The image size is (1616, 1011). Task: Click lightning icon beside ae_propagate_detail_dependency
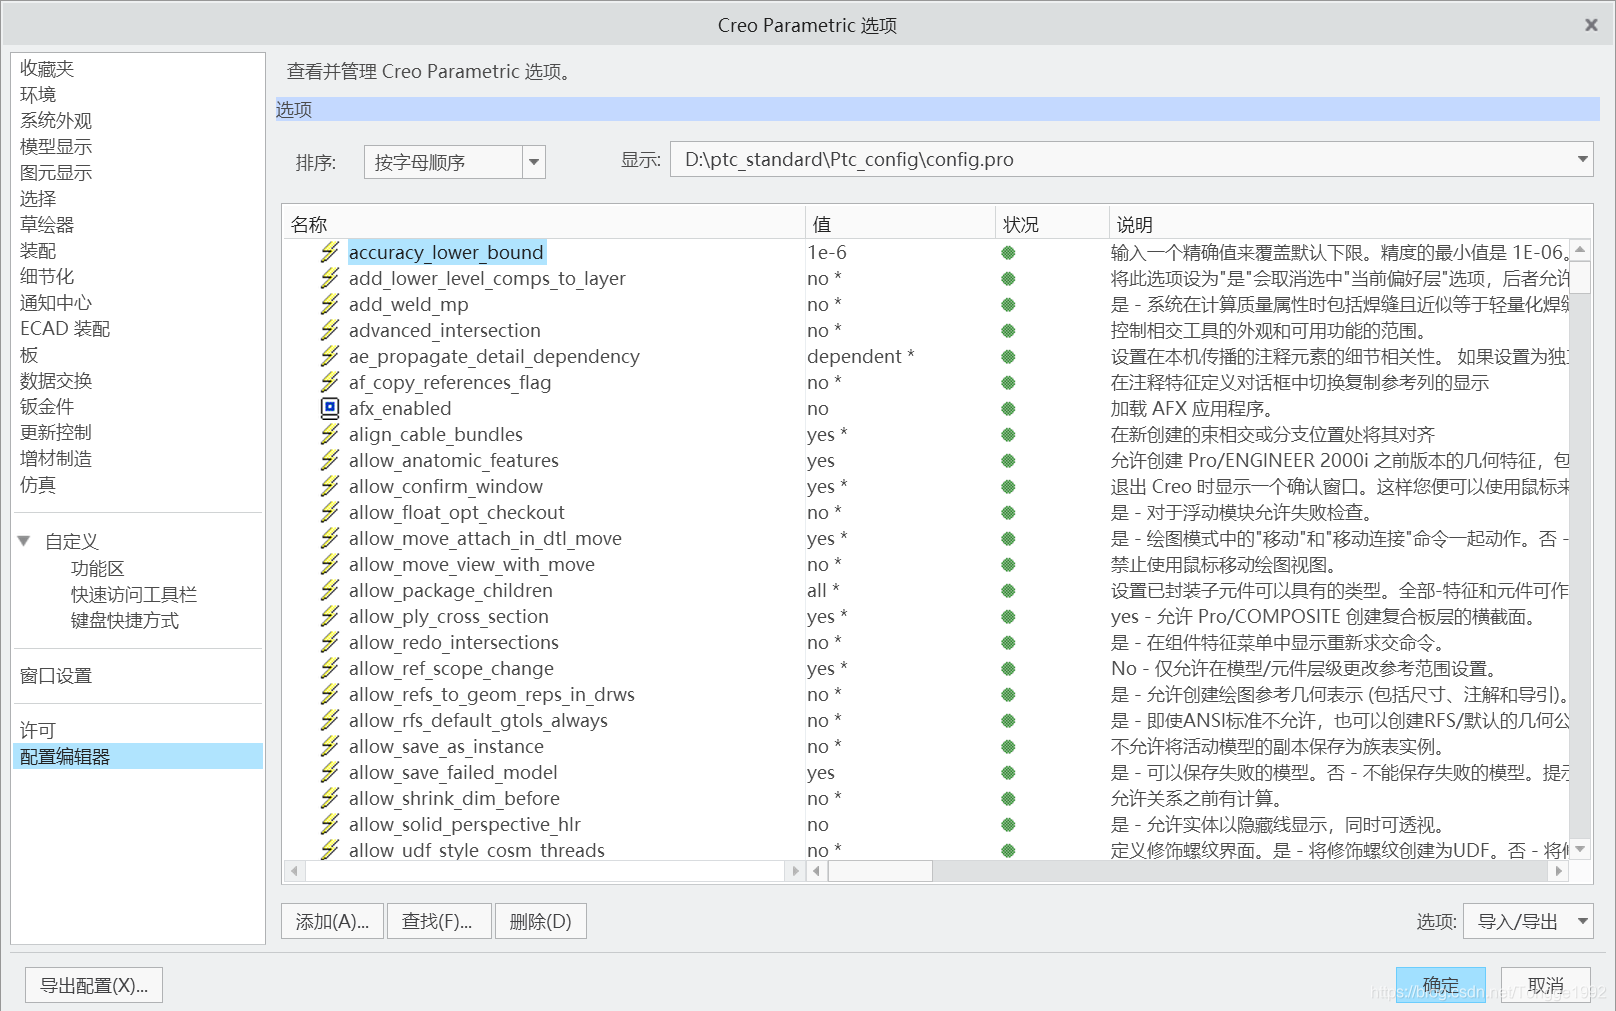coord(329,356)
